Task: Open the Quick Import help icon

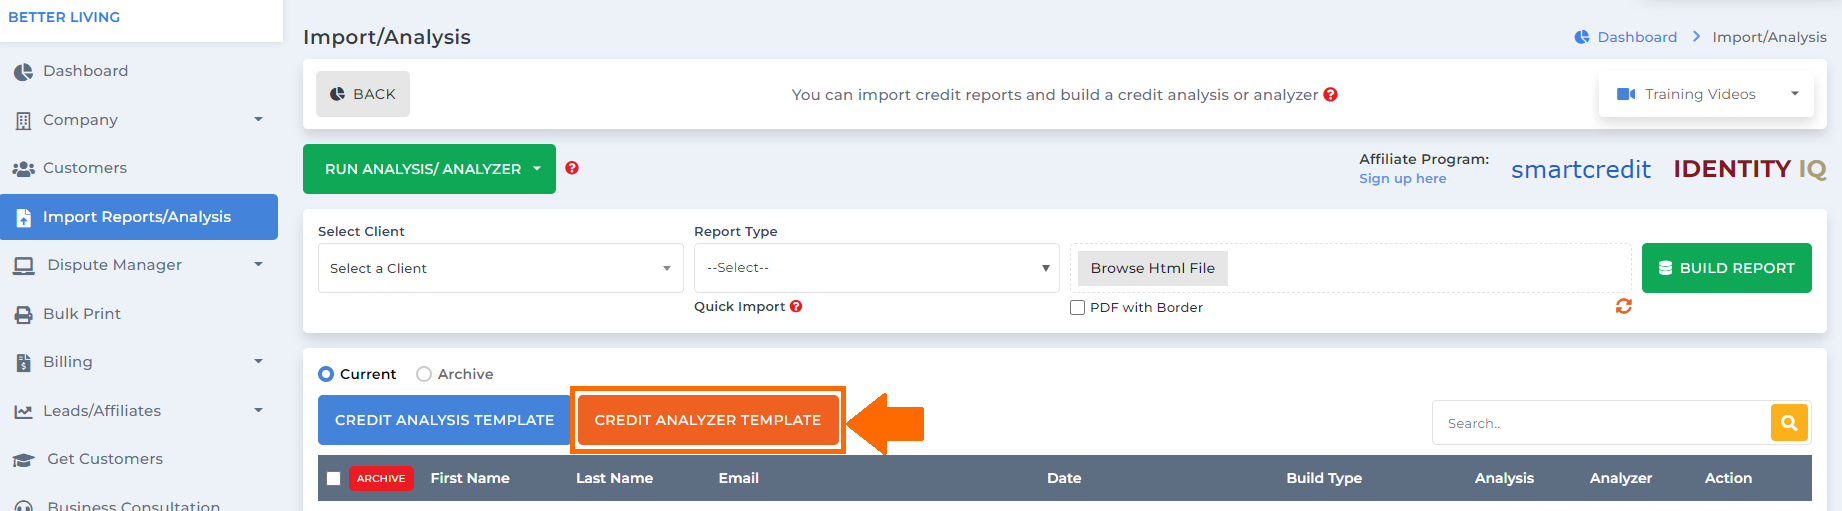Action: 796,306
